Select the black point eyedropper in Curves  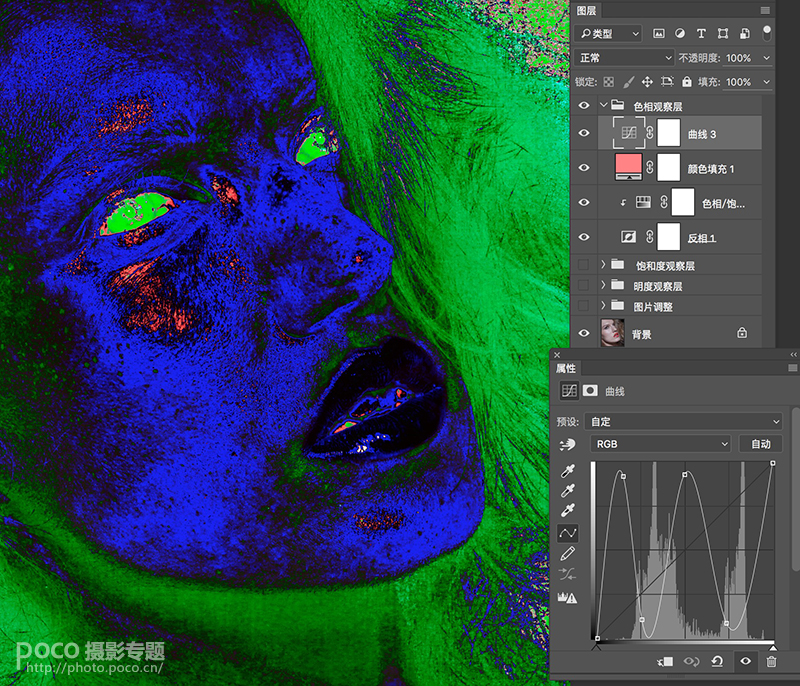pyautogui.click(x=567, y=471)
